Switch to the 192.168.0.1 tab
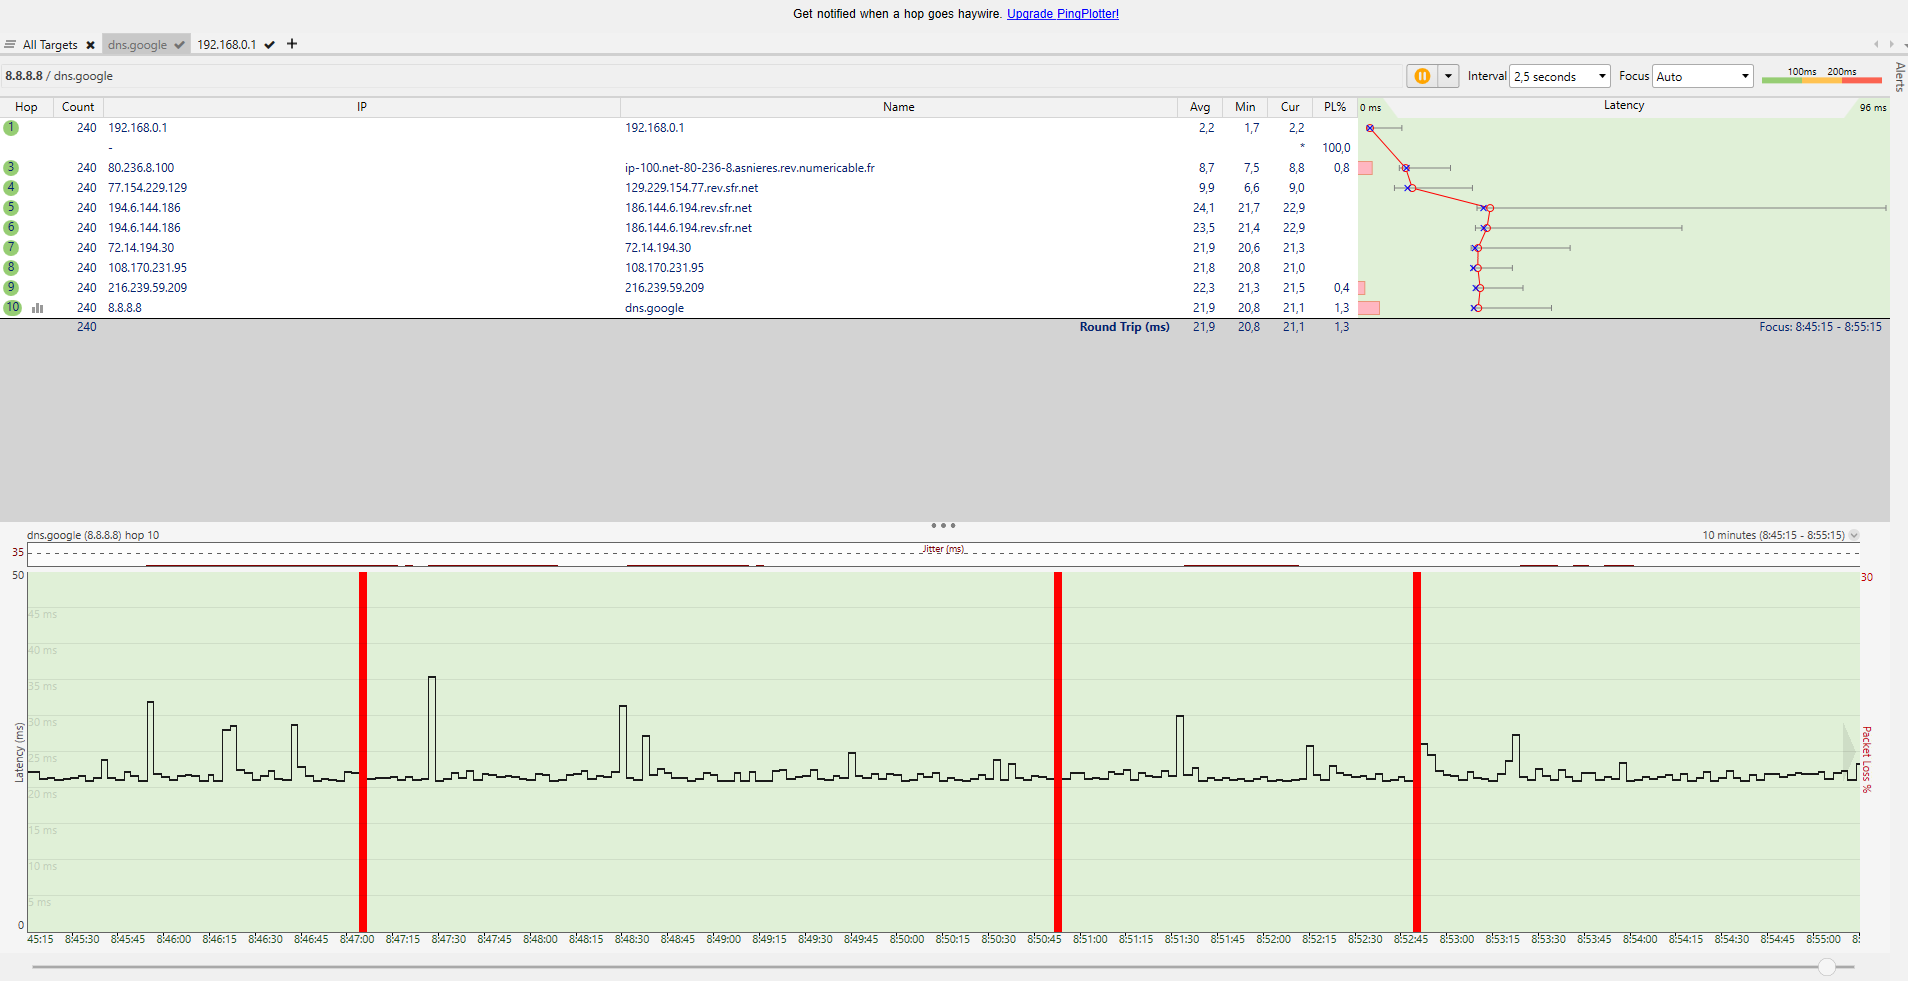 point(227,45)
